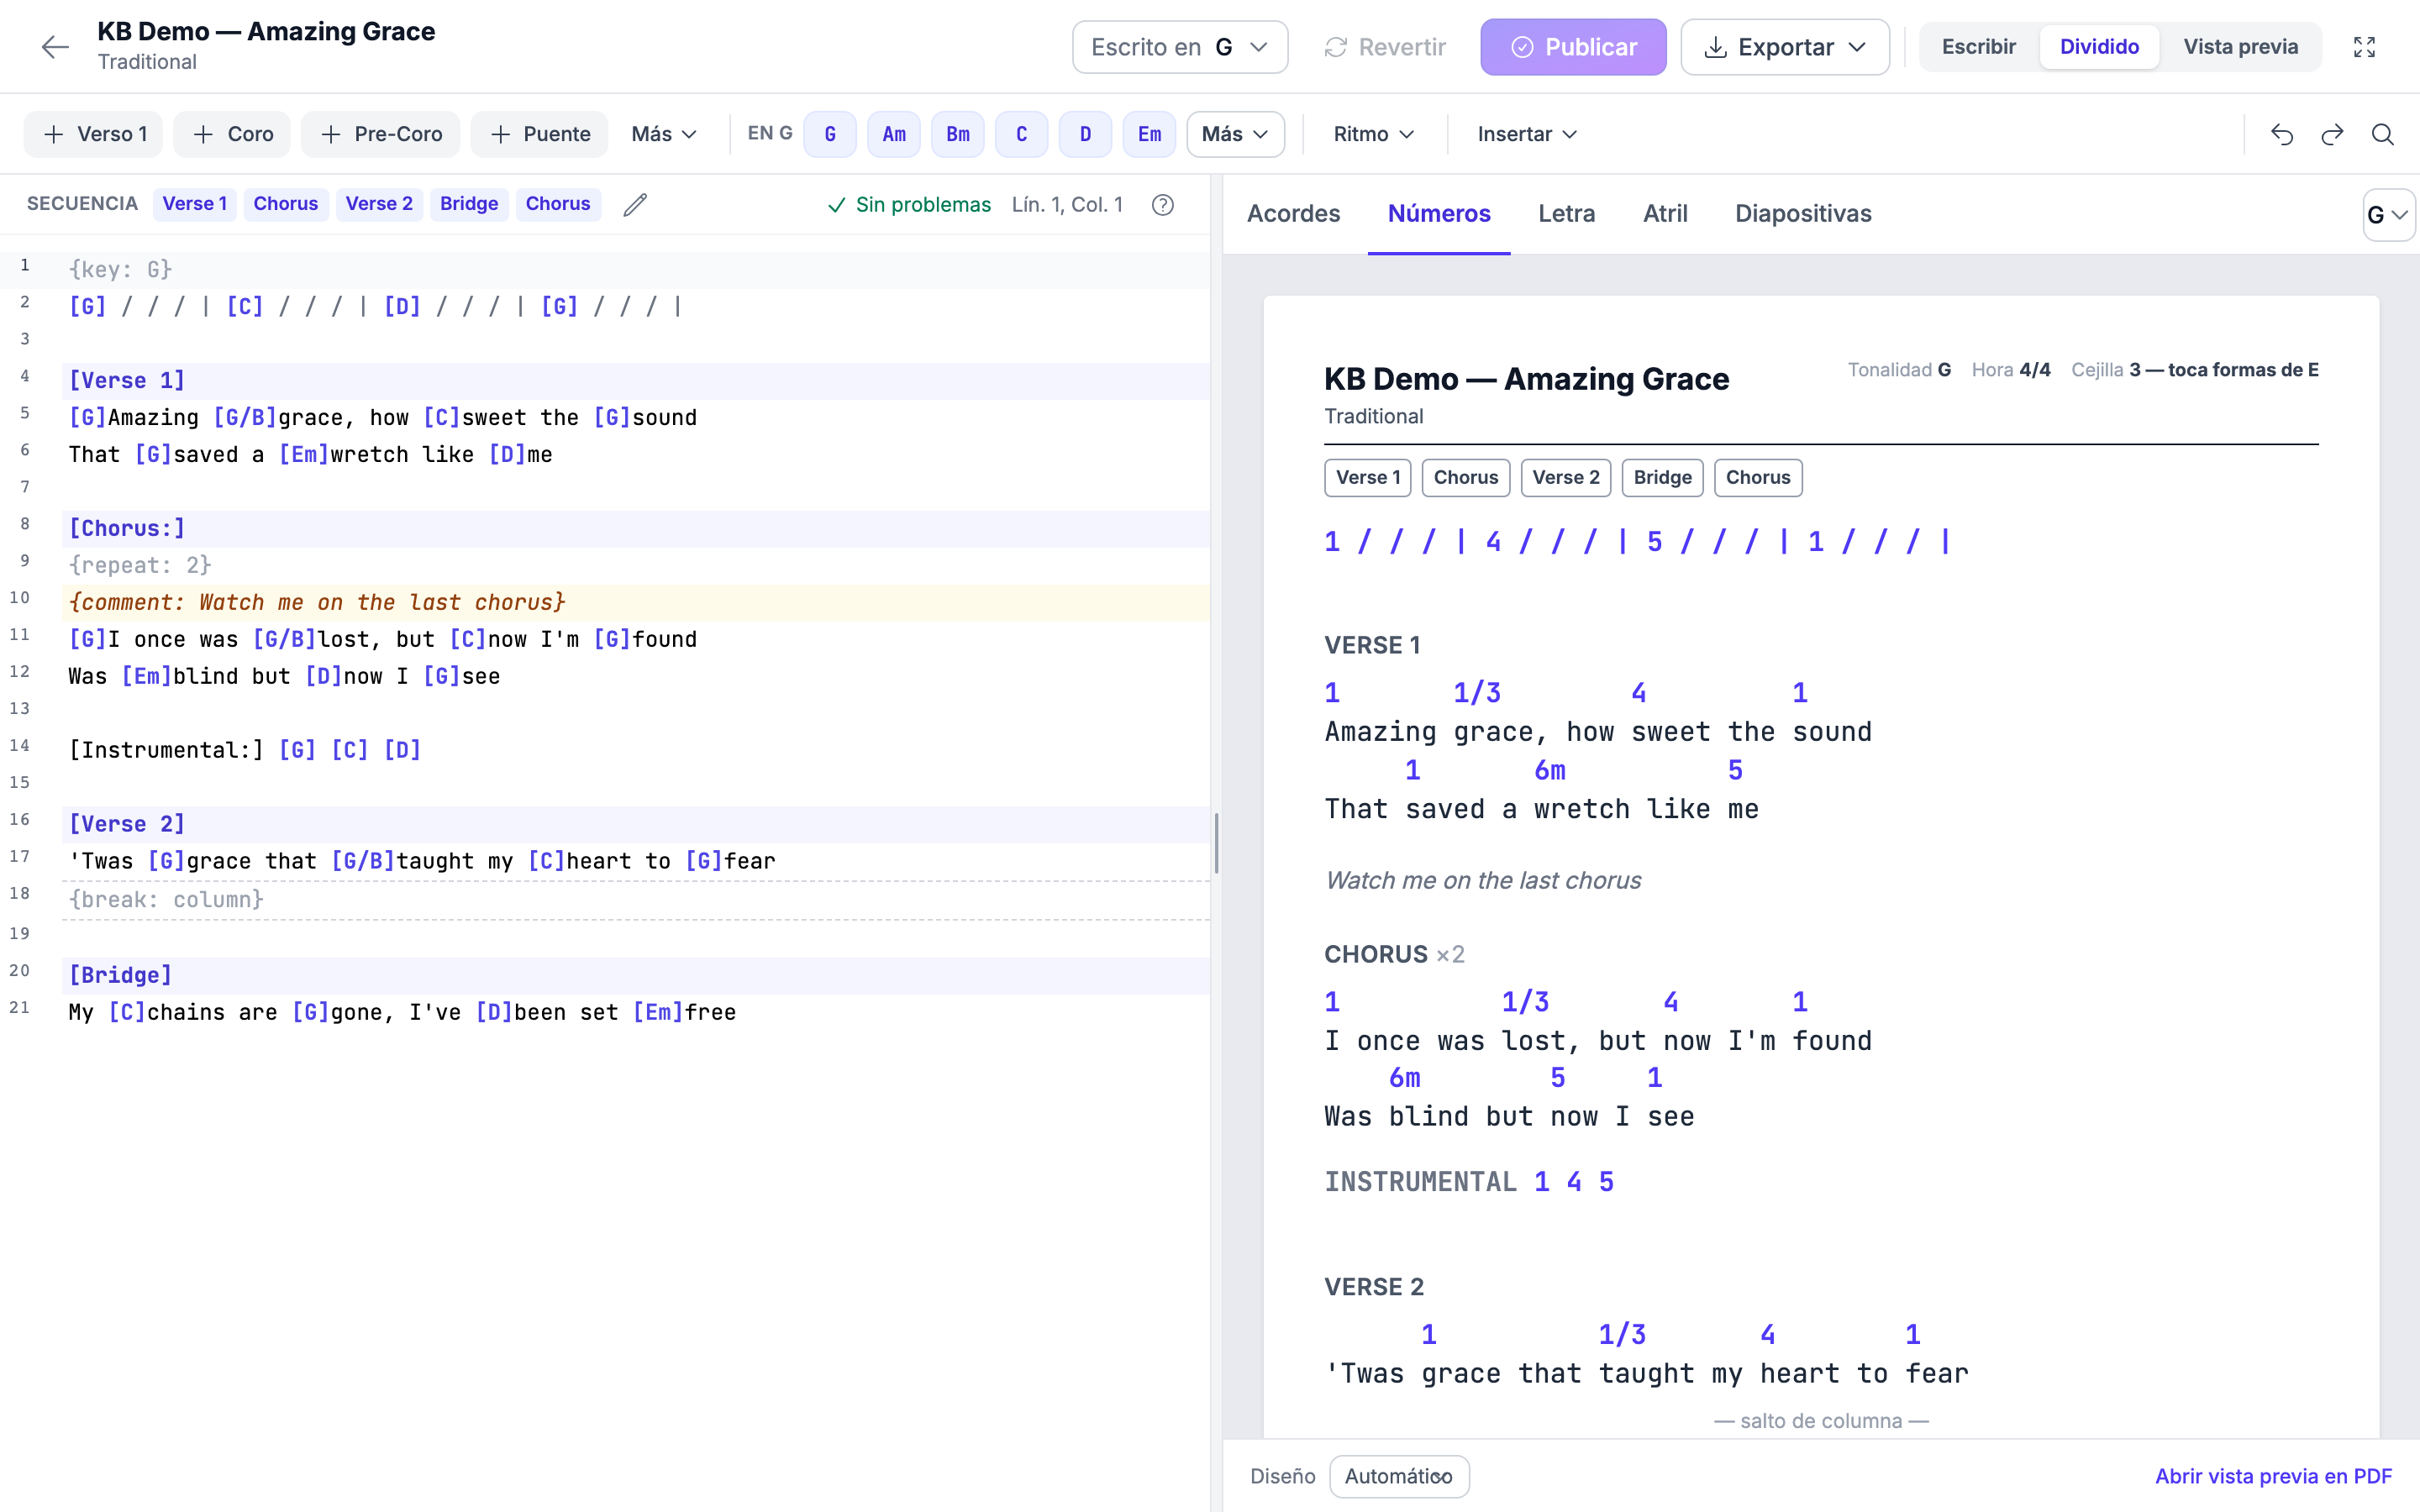
Task: Open the Diapositivas tab
Action: (x=1803, y=213)
